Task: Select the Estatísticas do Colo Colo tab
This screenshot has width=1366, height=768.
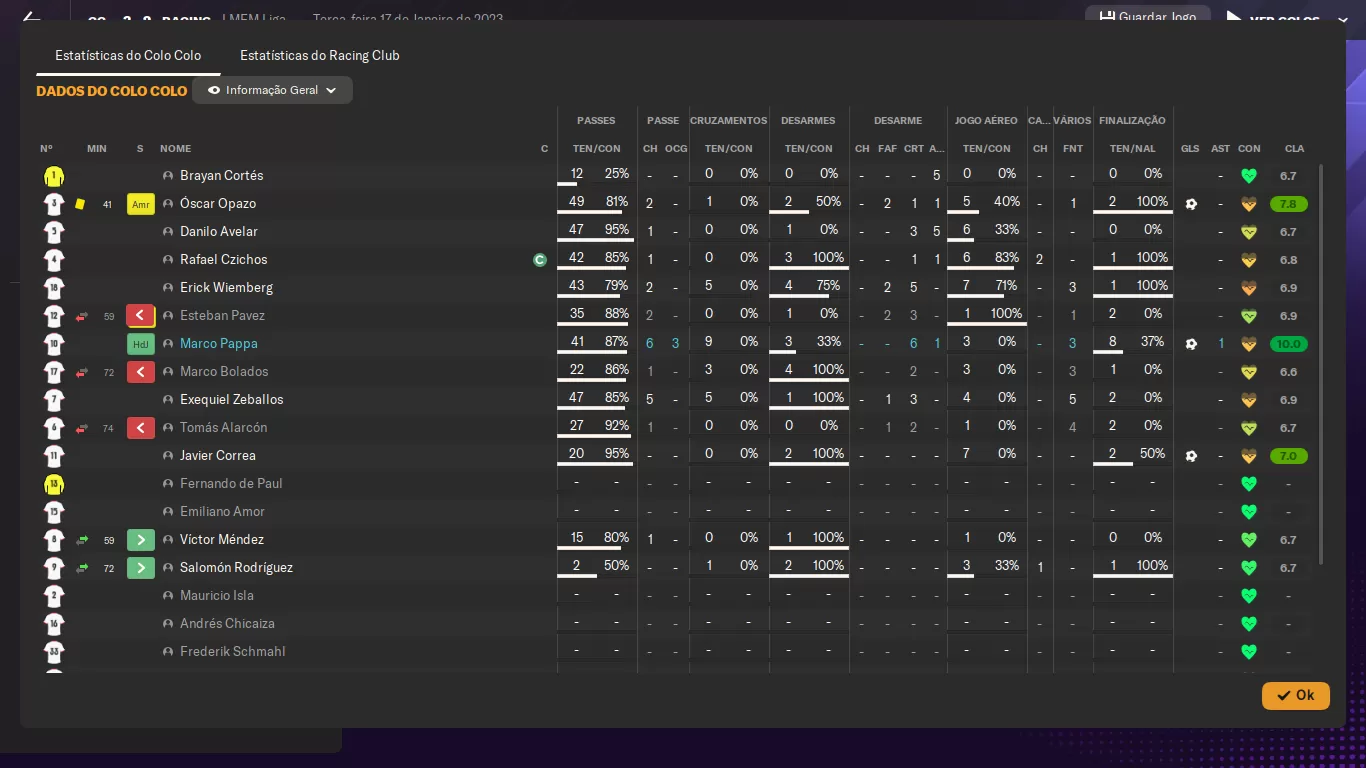Action: 128,55
